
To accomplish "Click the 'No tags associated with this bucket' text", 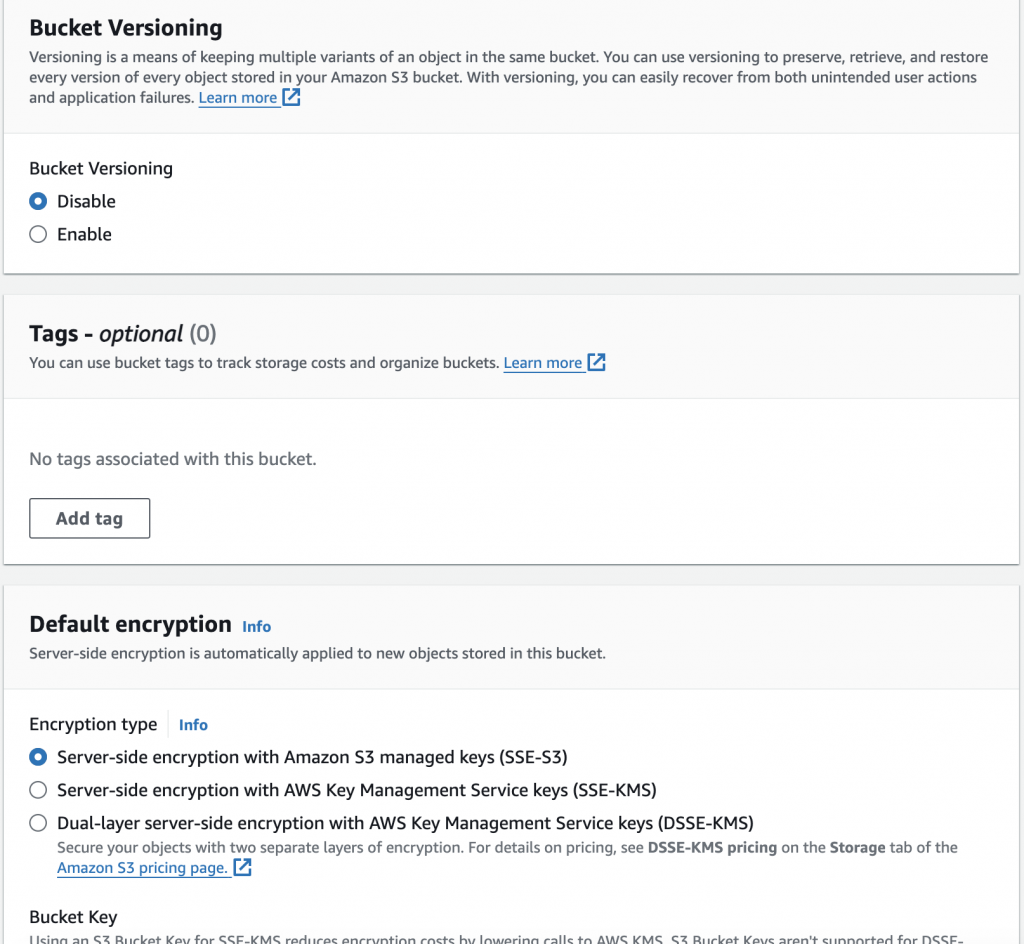I will (x=172, y=460).
